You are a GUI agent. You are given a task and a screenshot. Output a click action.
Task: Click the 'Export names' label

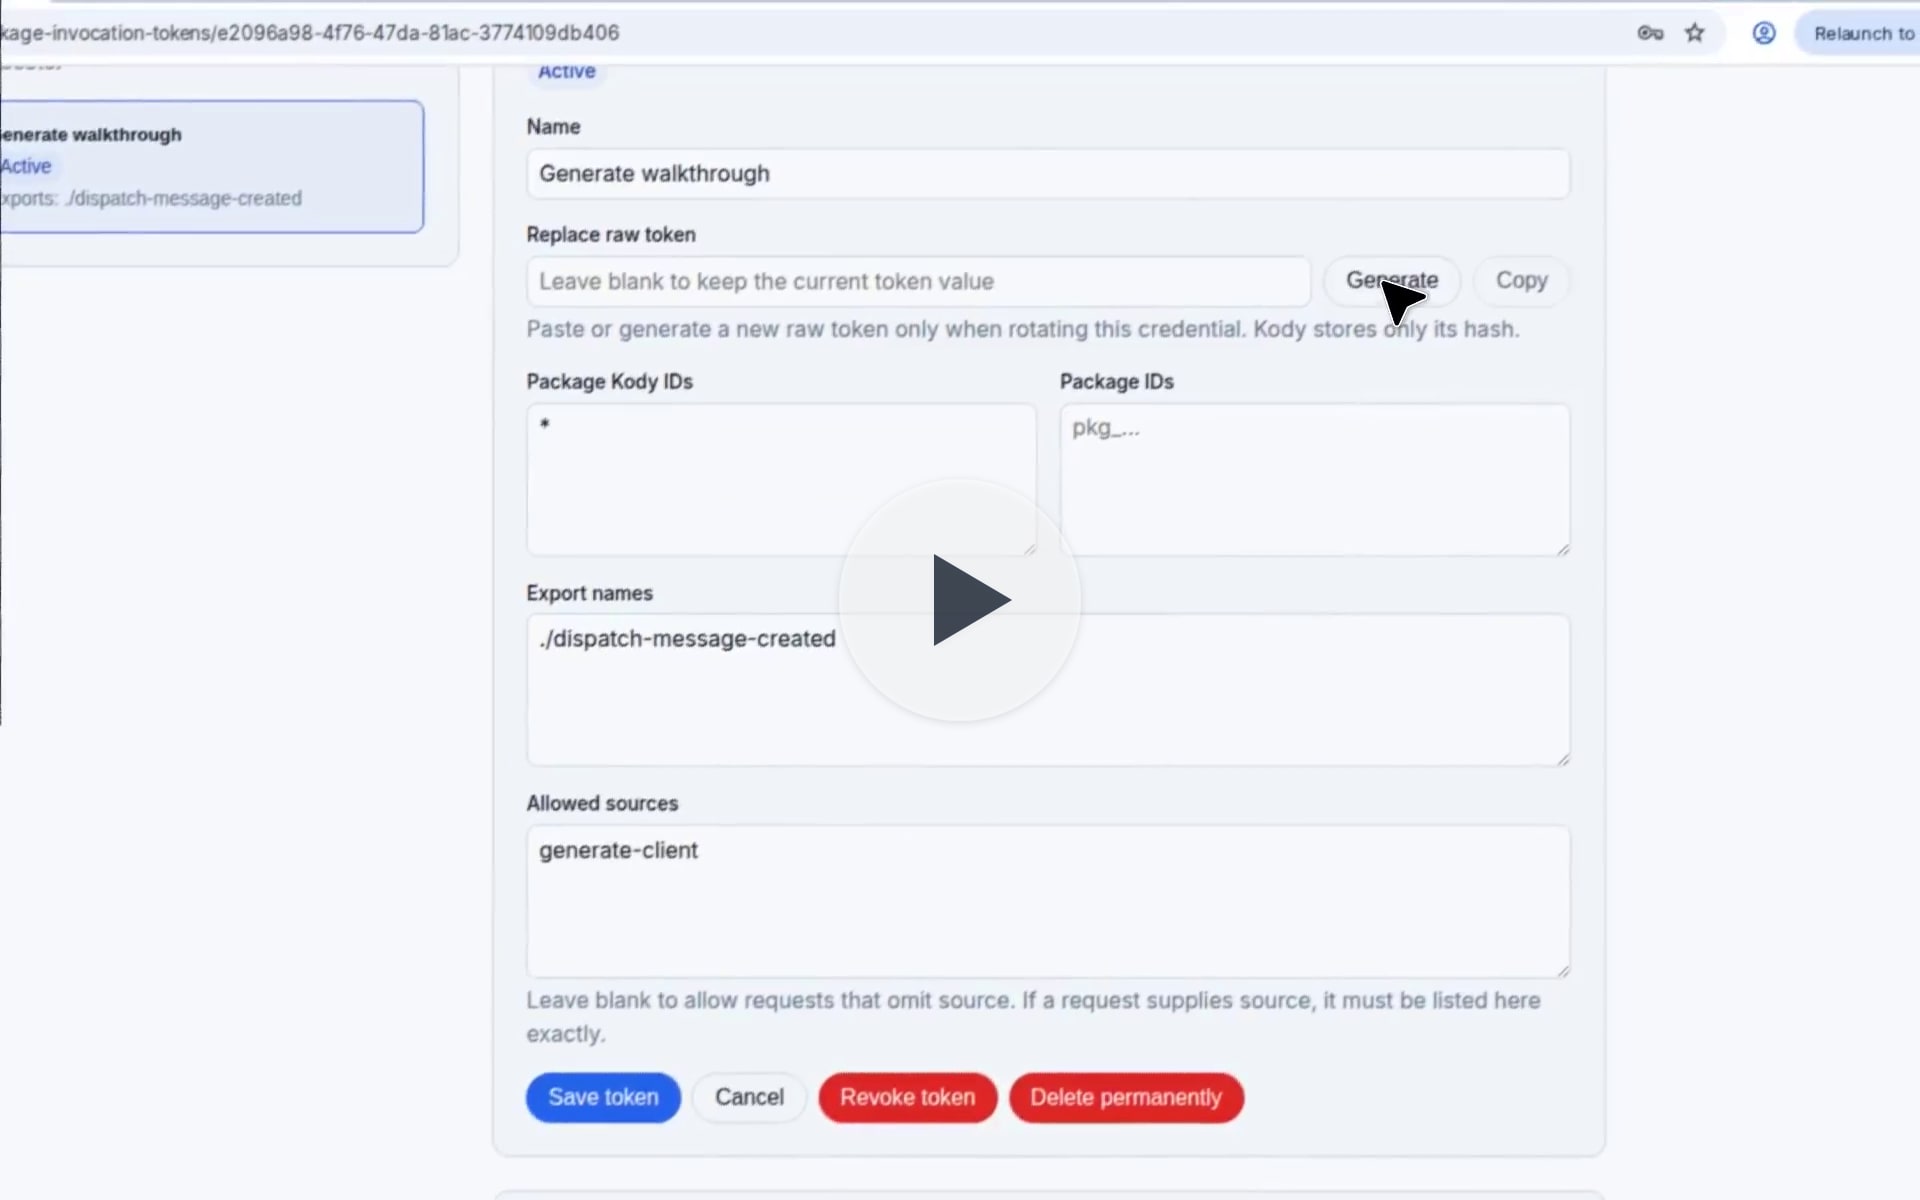[589, 593]
